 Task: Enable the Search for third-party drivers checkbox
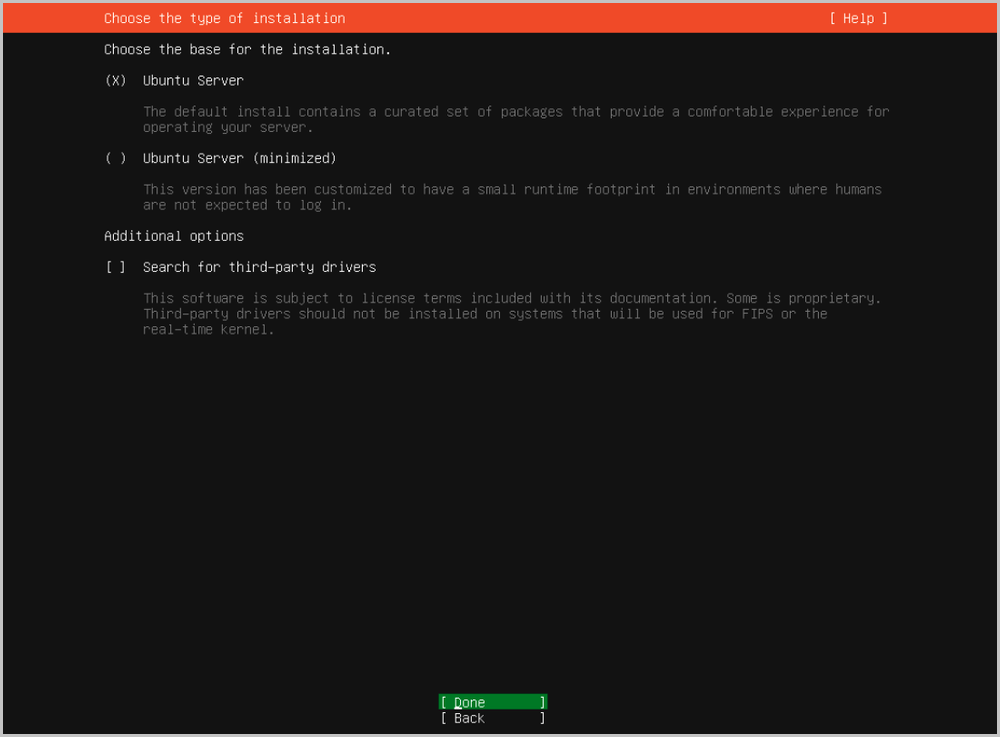coord(116,267)
